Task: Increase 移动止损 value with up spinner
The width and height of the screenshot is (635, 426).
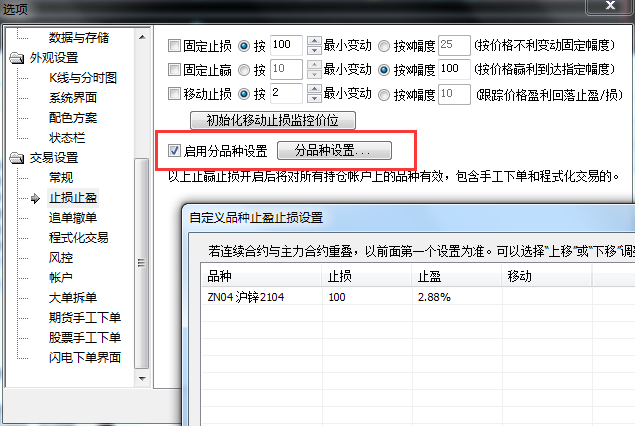Action: 314,89
